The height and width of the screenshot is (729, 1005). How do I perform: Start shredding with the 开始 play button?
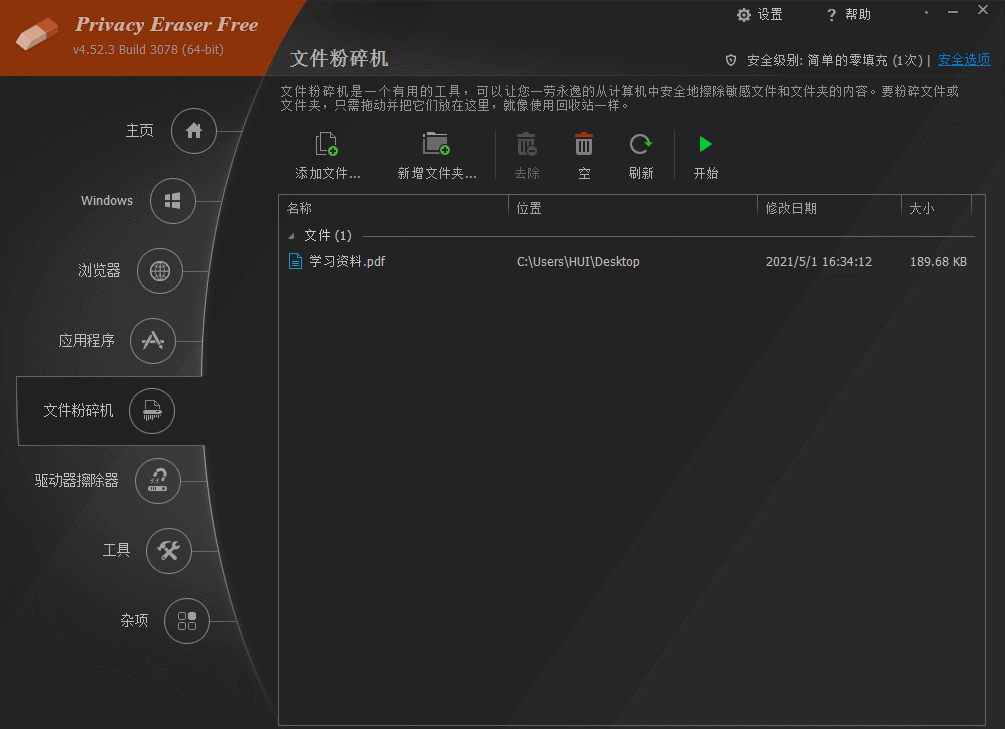[705, 144]
